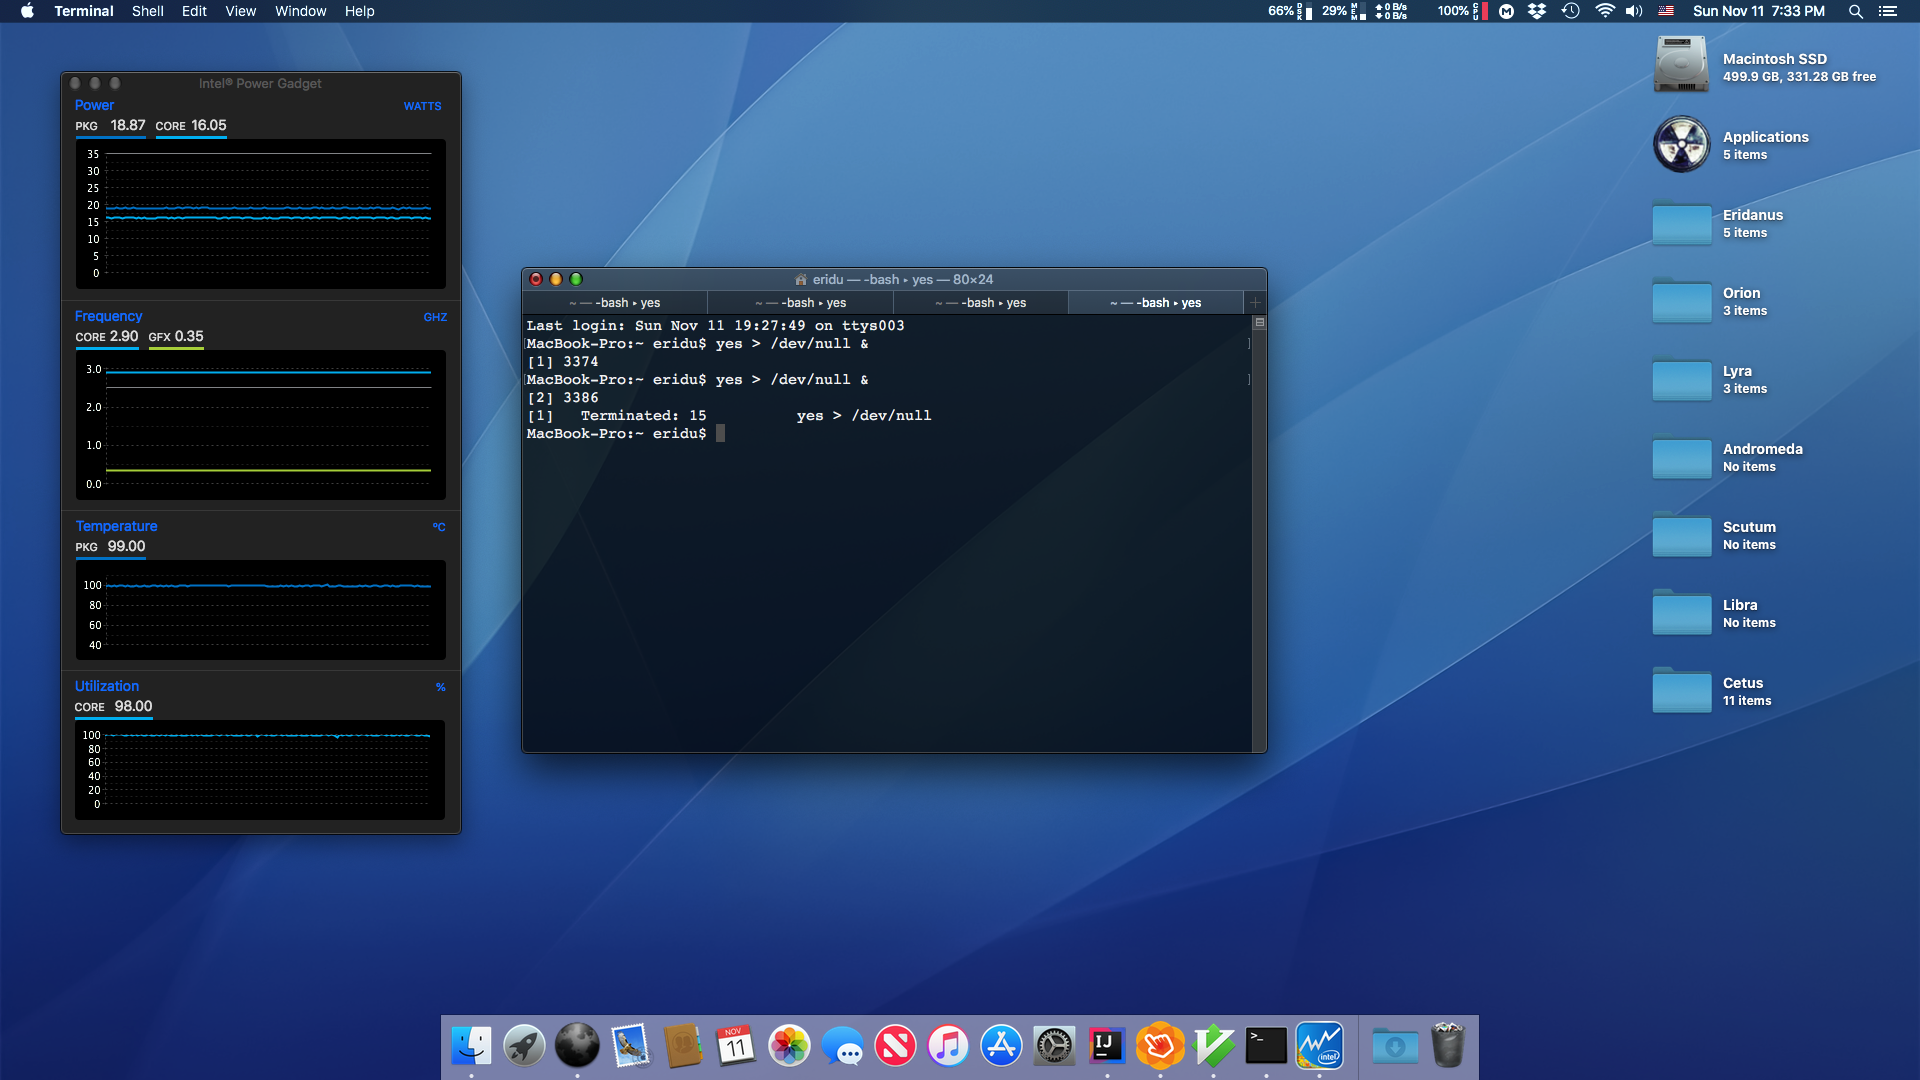Open Intel Power Gadget from the dock
1920x1080 pixels.
coord(1319,1046)
